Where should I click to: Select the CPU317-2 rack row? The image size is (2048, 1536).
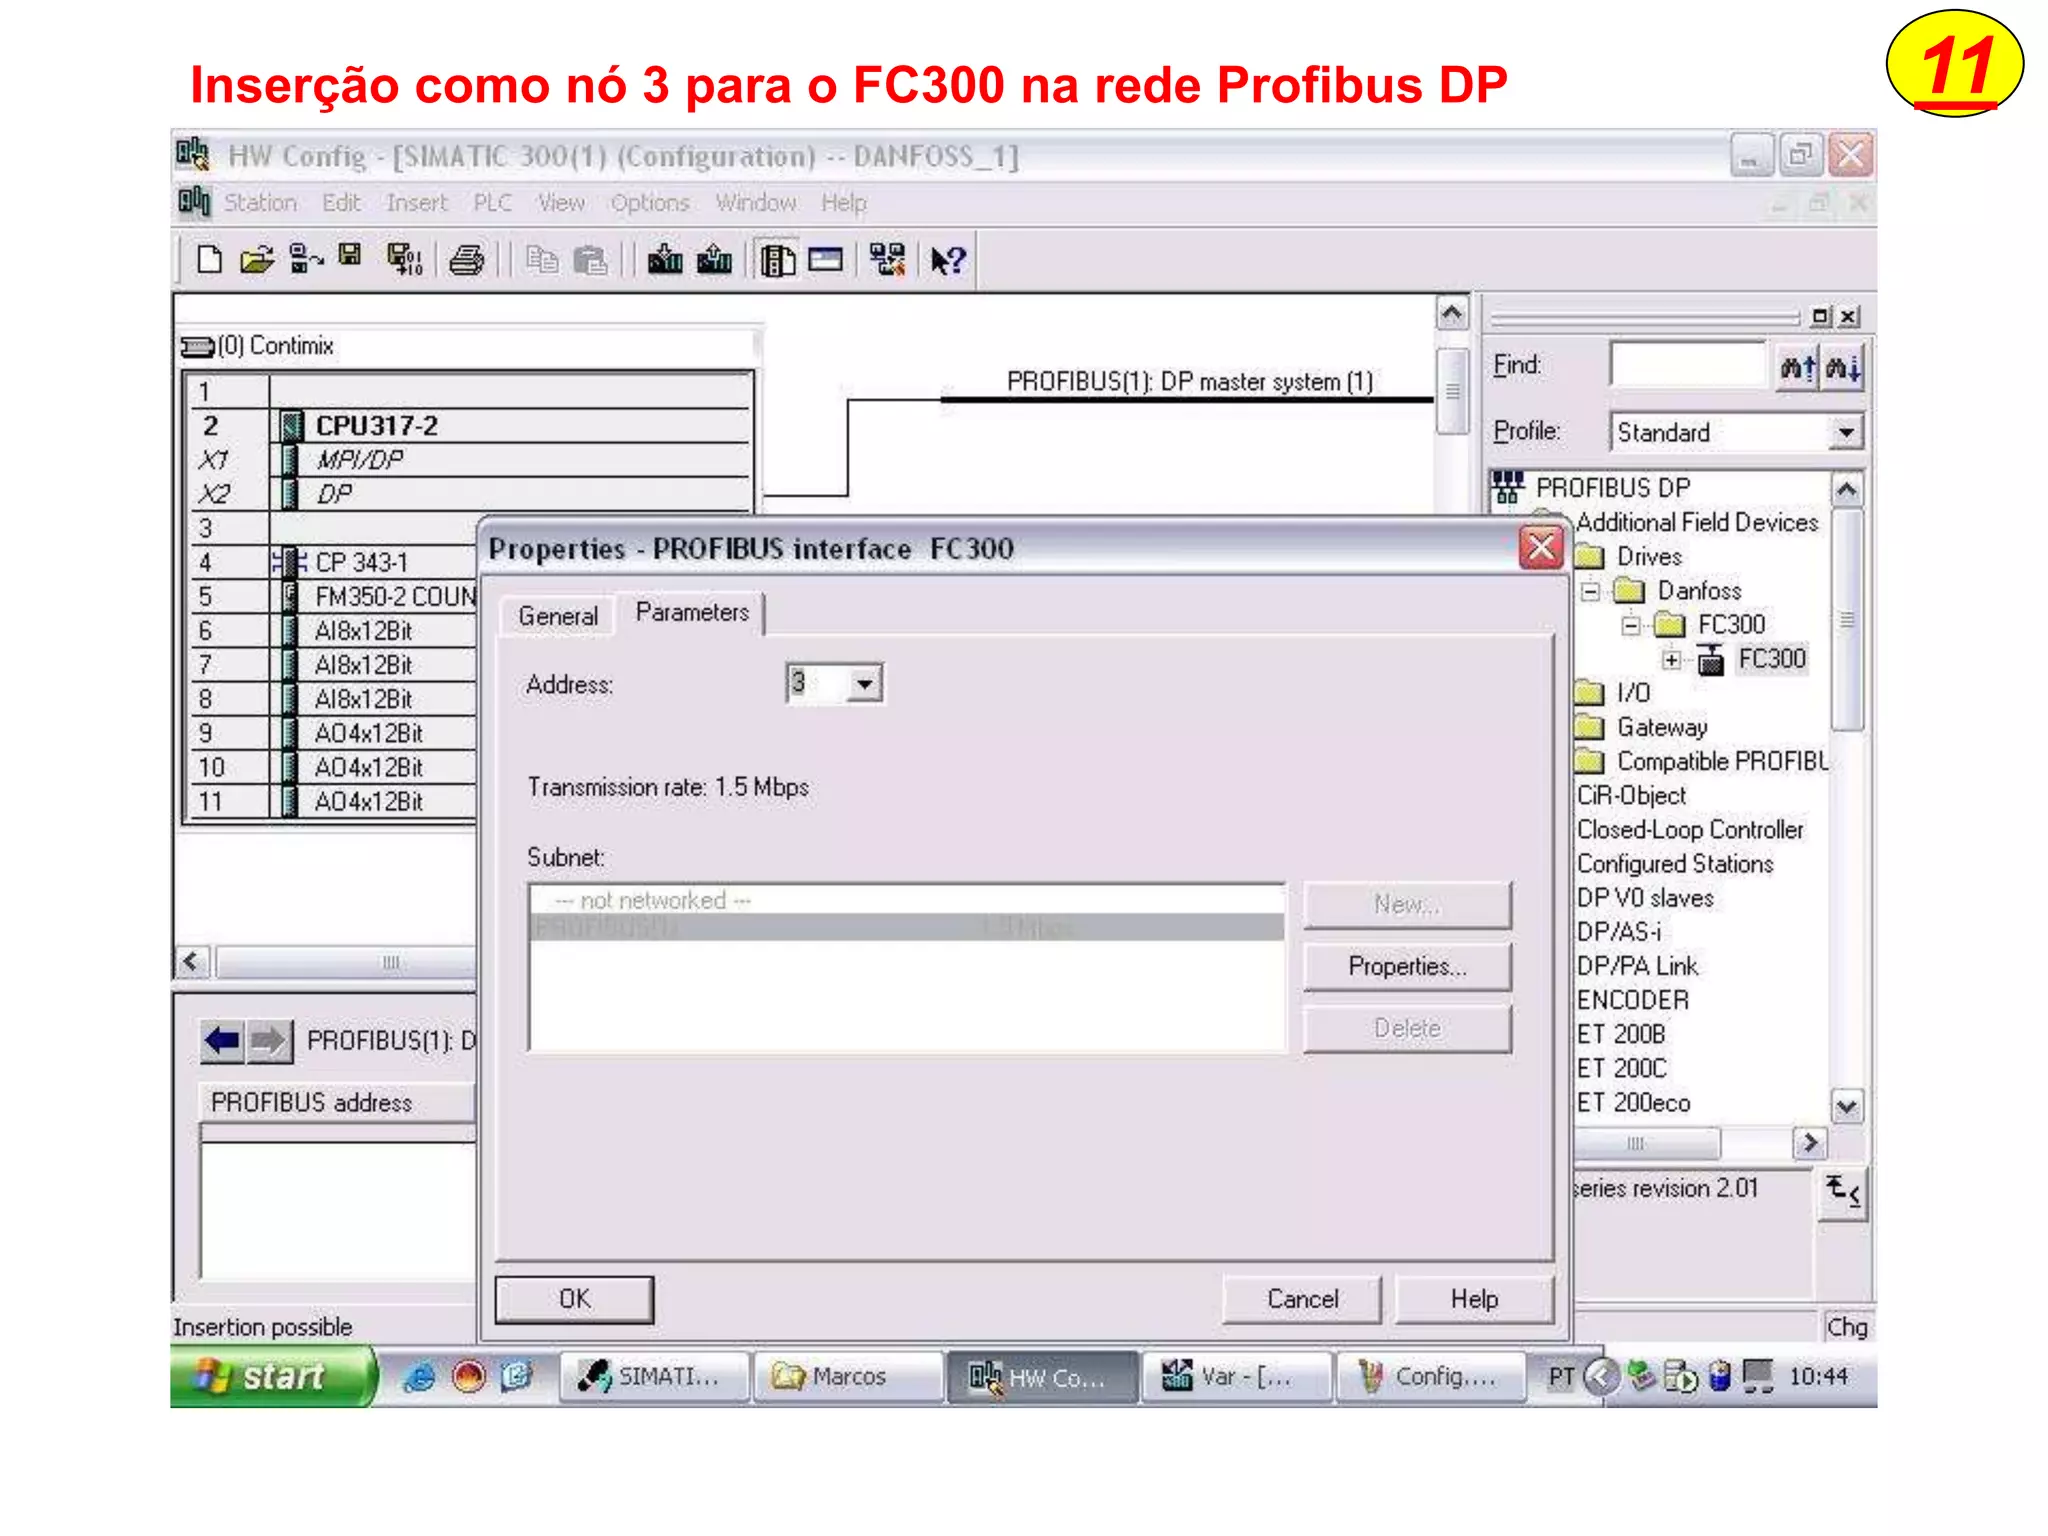point(470,426)
